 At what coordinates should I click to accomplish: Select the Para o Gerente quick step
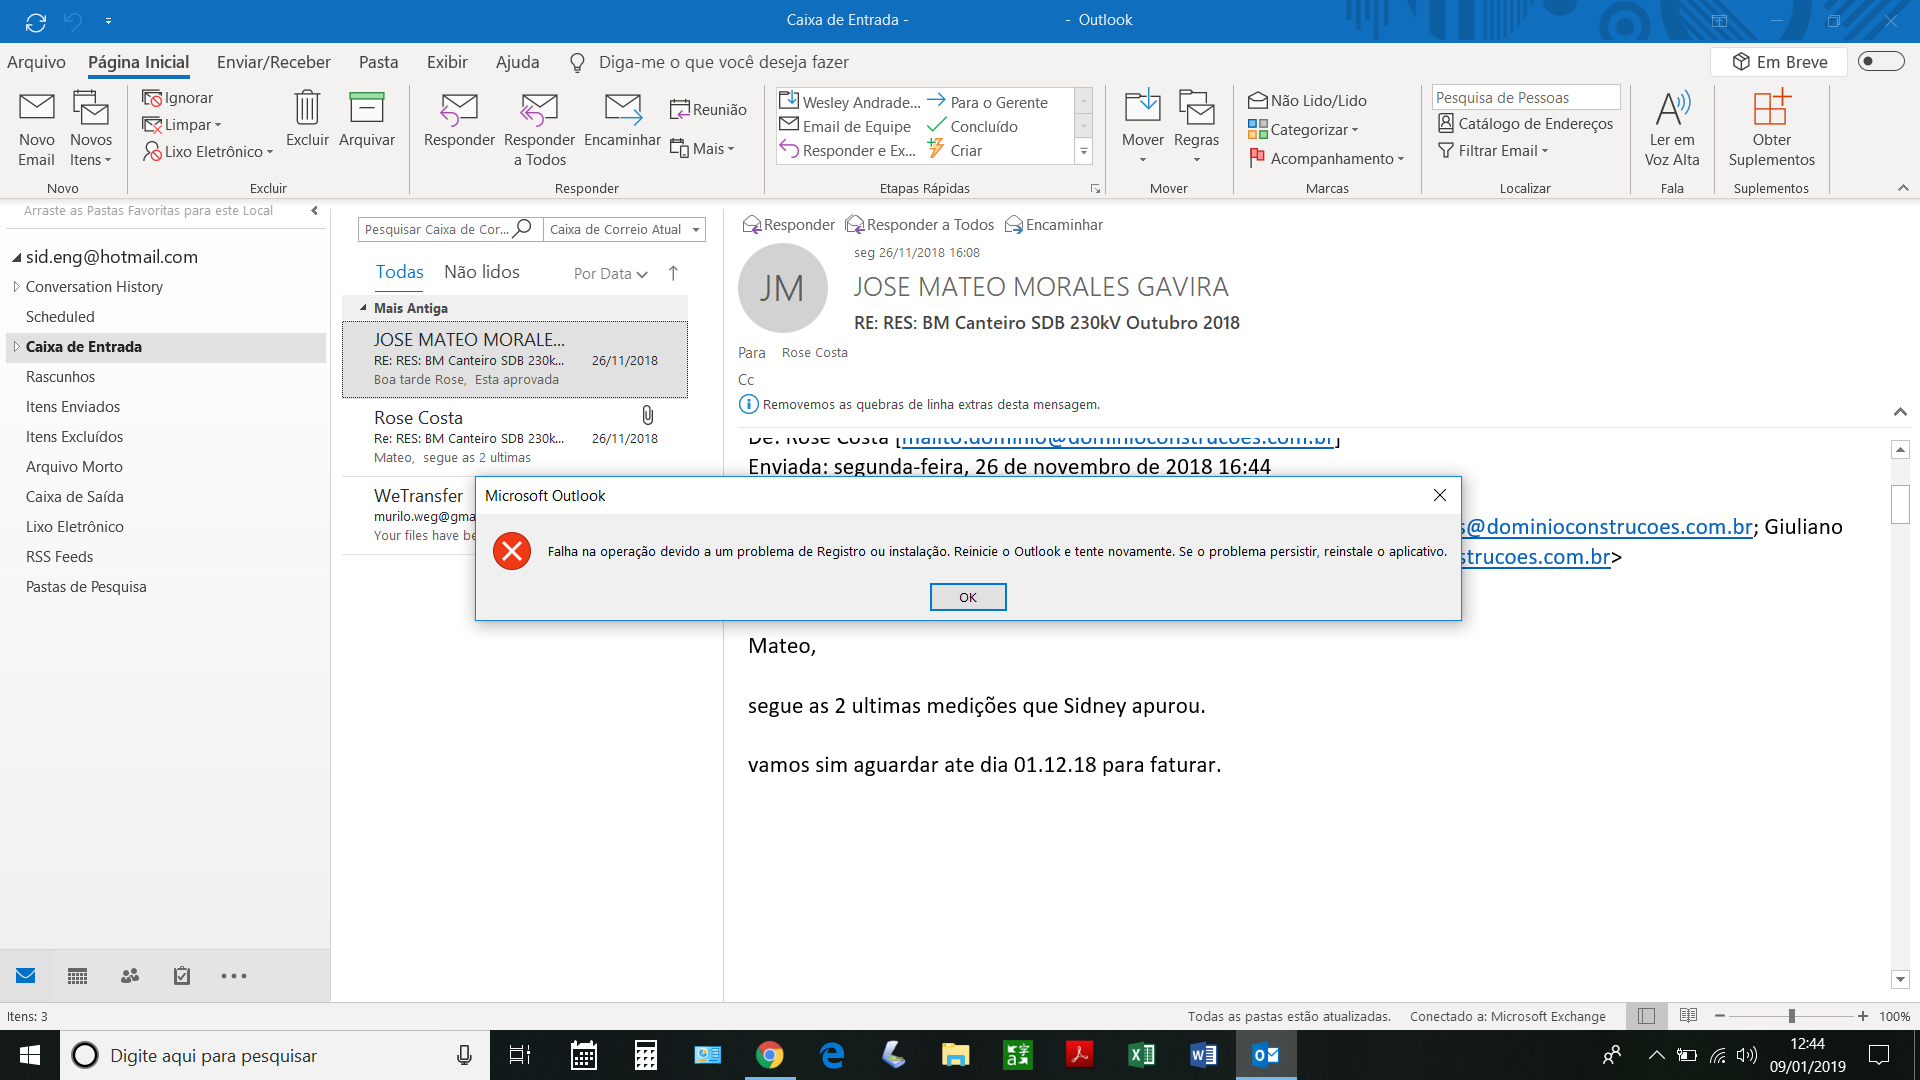988,102
